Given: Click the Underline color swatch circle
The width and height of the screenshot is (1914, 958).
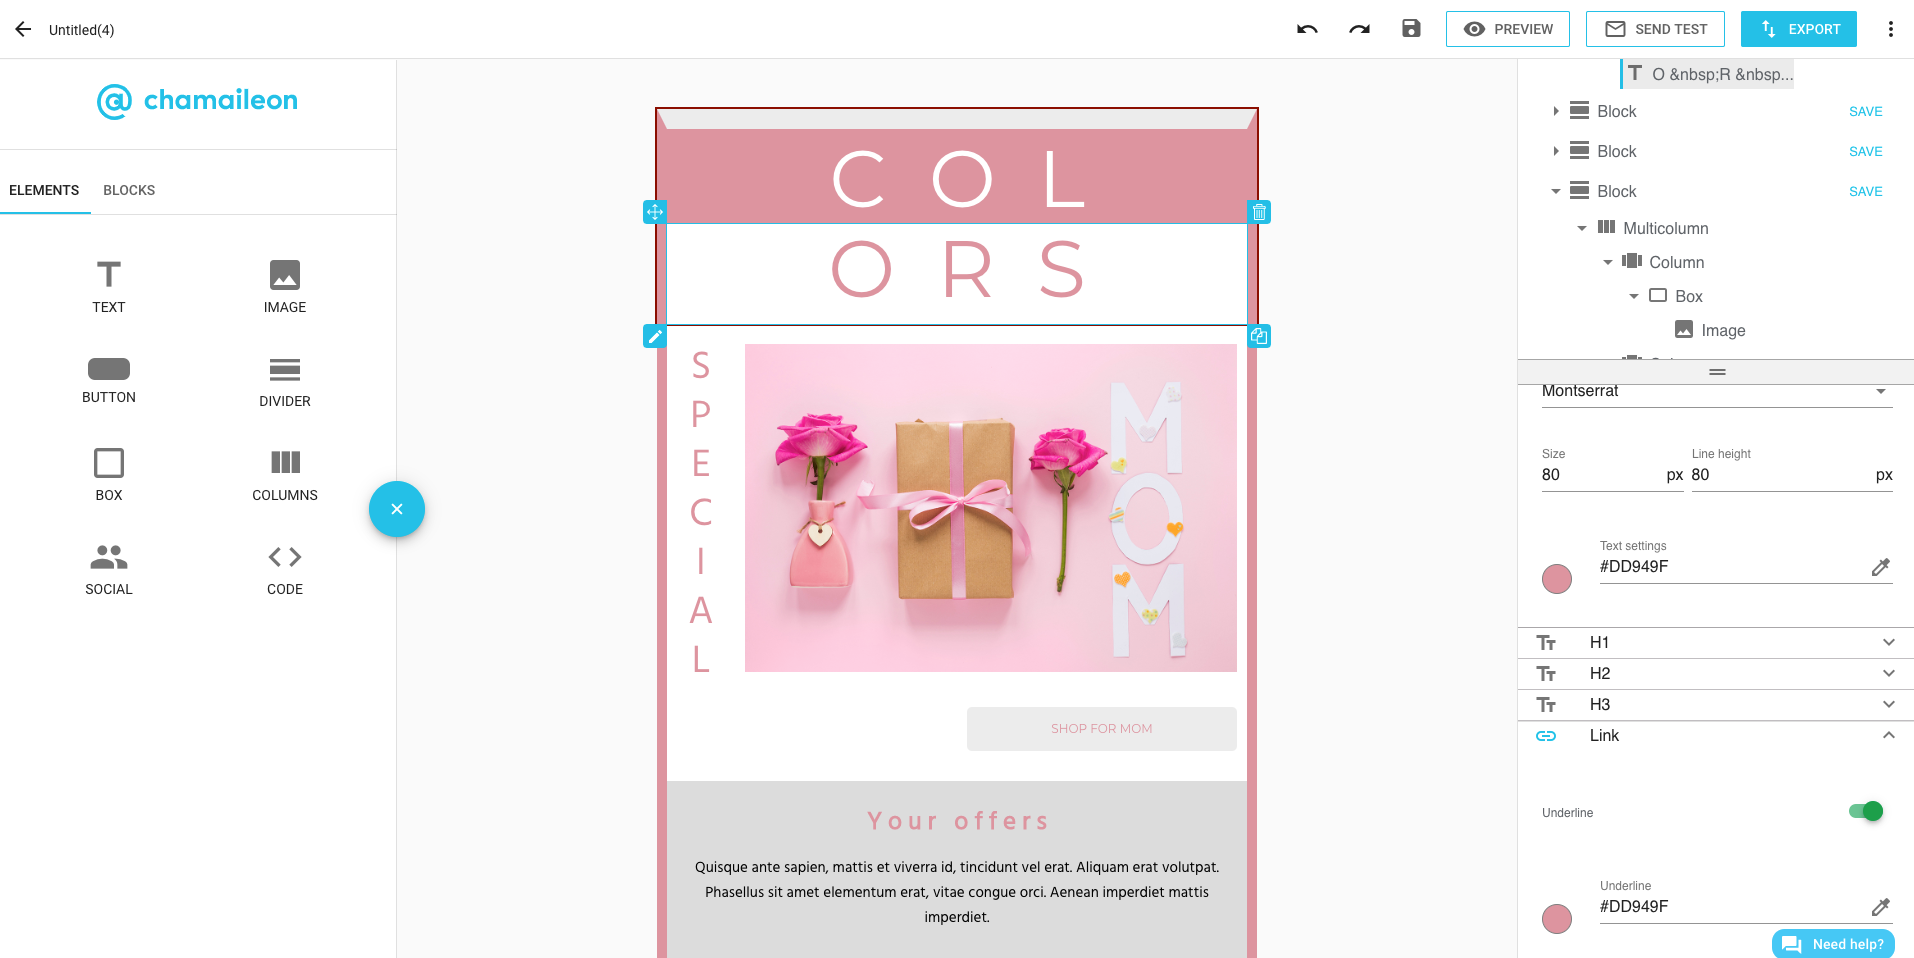Looking at the screenshot, I should 1557,919.
